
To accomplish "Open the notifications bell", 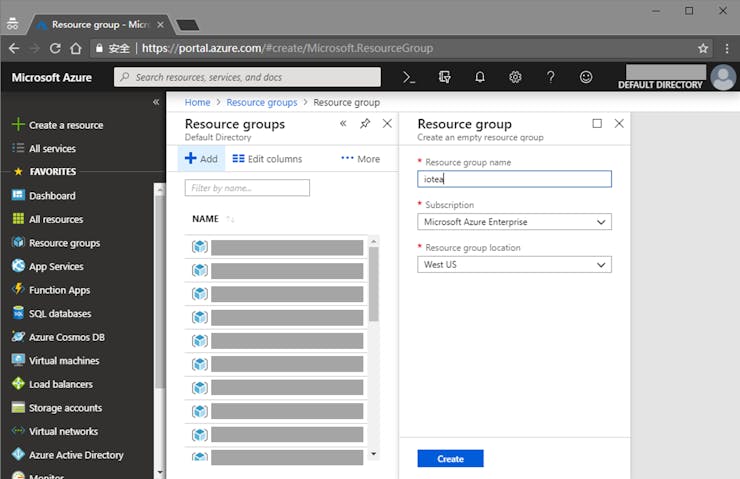I will point(480,77).
